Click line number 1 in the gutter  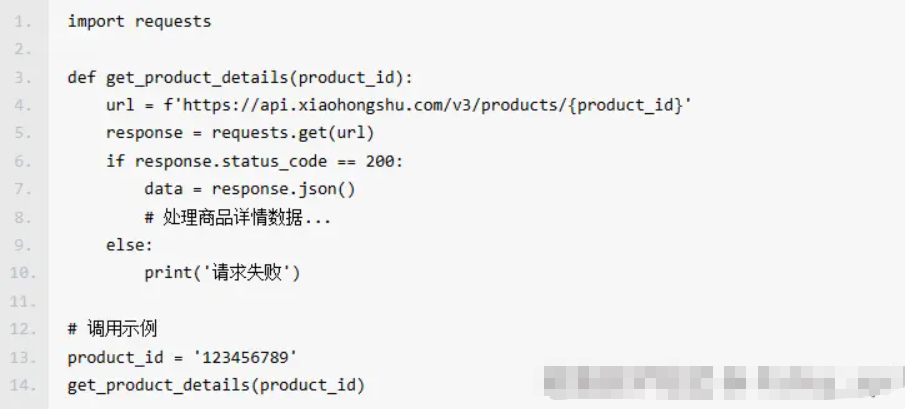[24, 21]
